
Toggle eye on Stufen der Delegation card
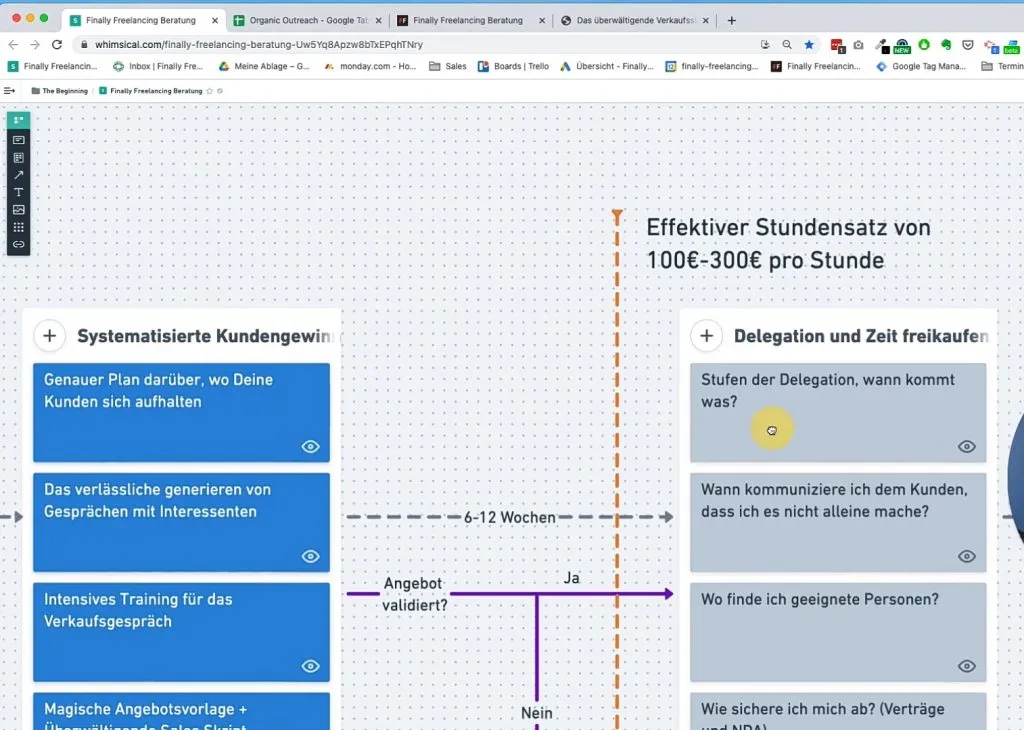pyautogui.click(x=967, y=447)
